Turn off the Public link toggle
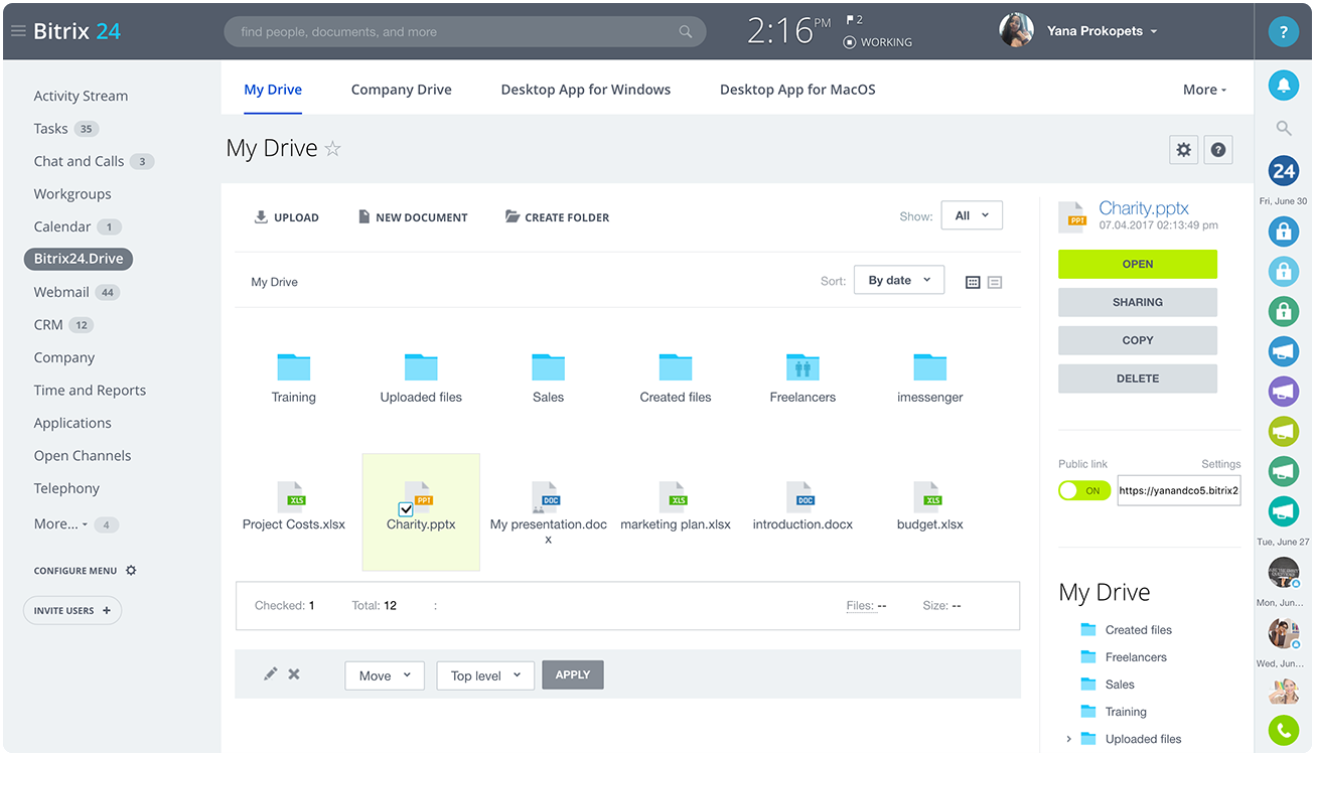 [x=1083, y=490]
